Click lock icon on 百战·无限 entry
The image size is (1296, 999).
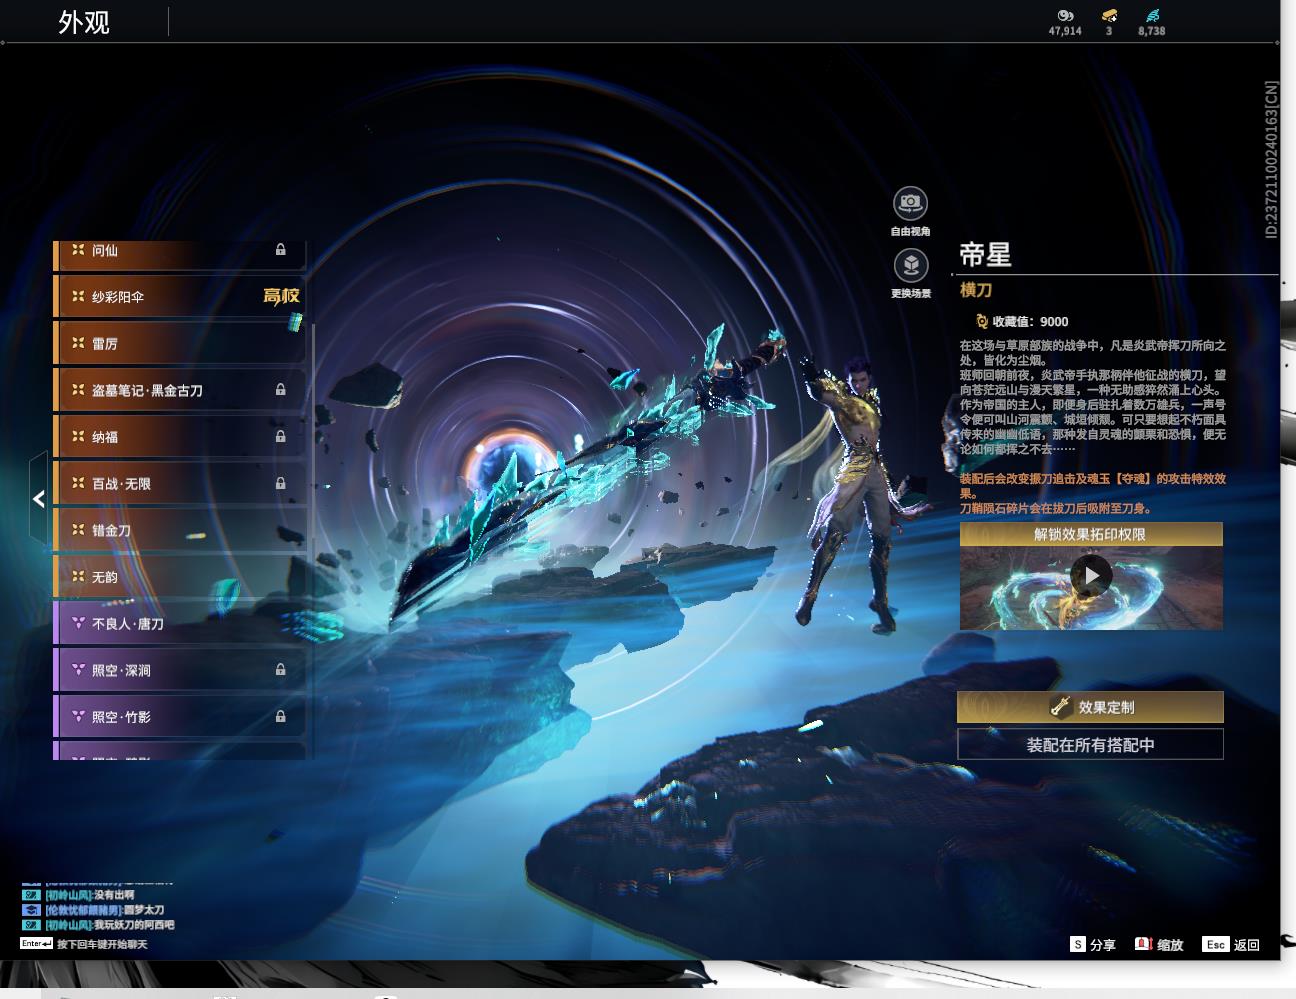(281, 483)
